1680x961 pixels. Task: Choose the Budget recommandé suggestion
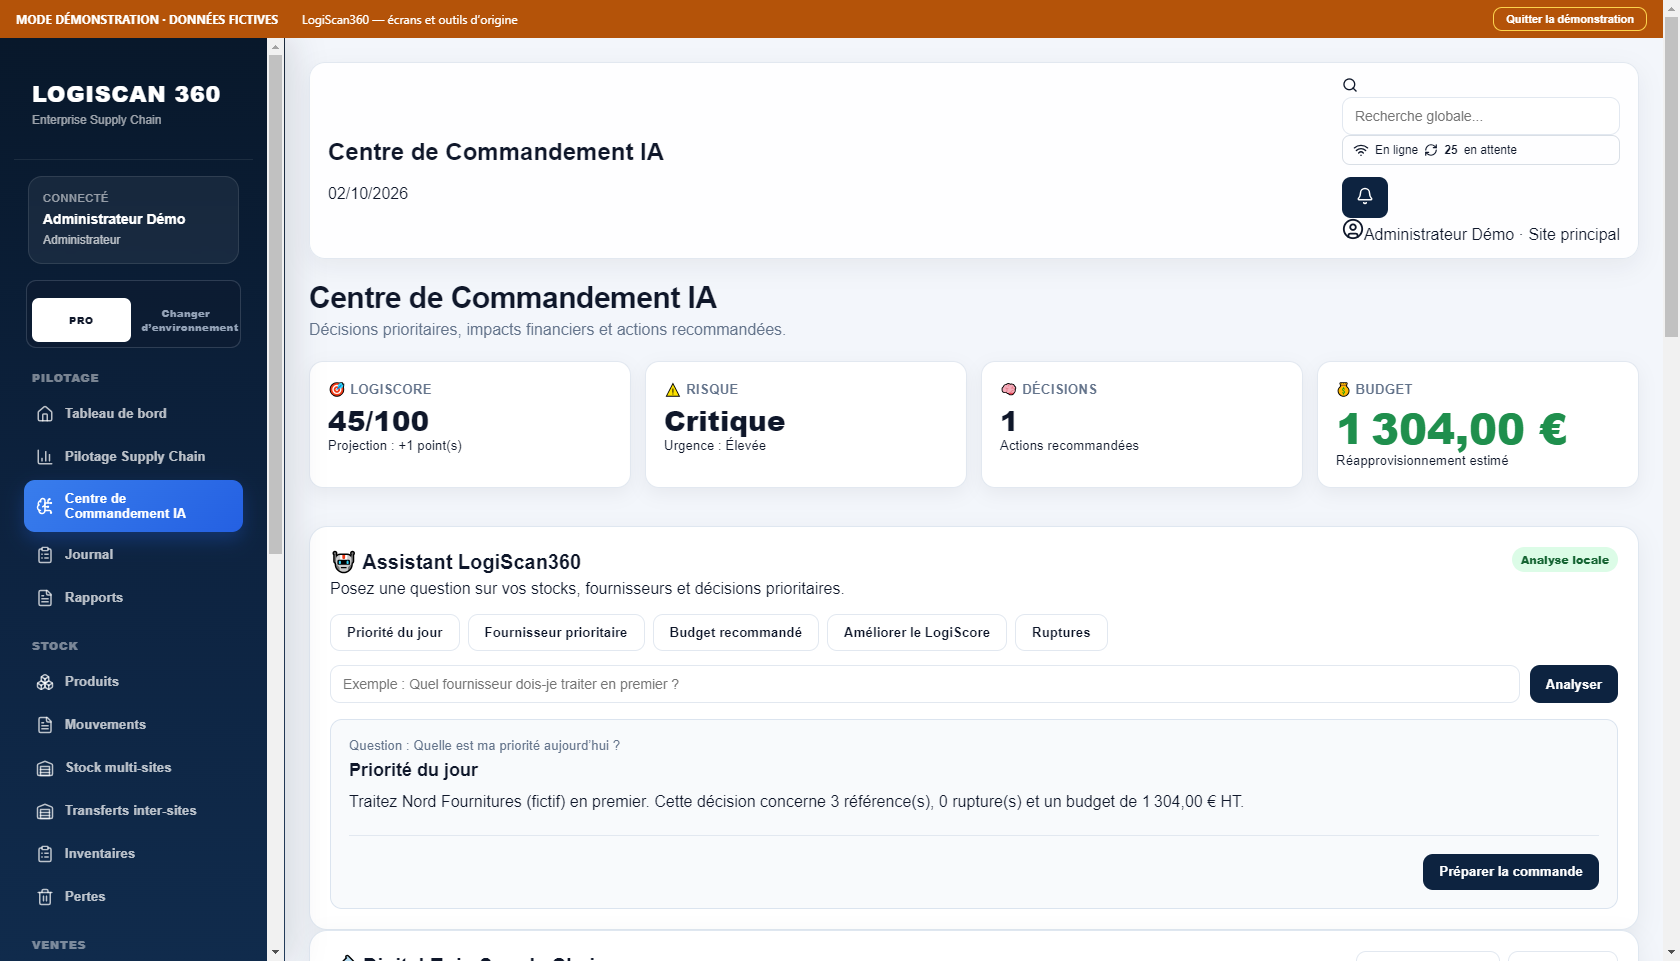(736, 633)
